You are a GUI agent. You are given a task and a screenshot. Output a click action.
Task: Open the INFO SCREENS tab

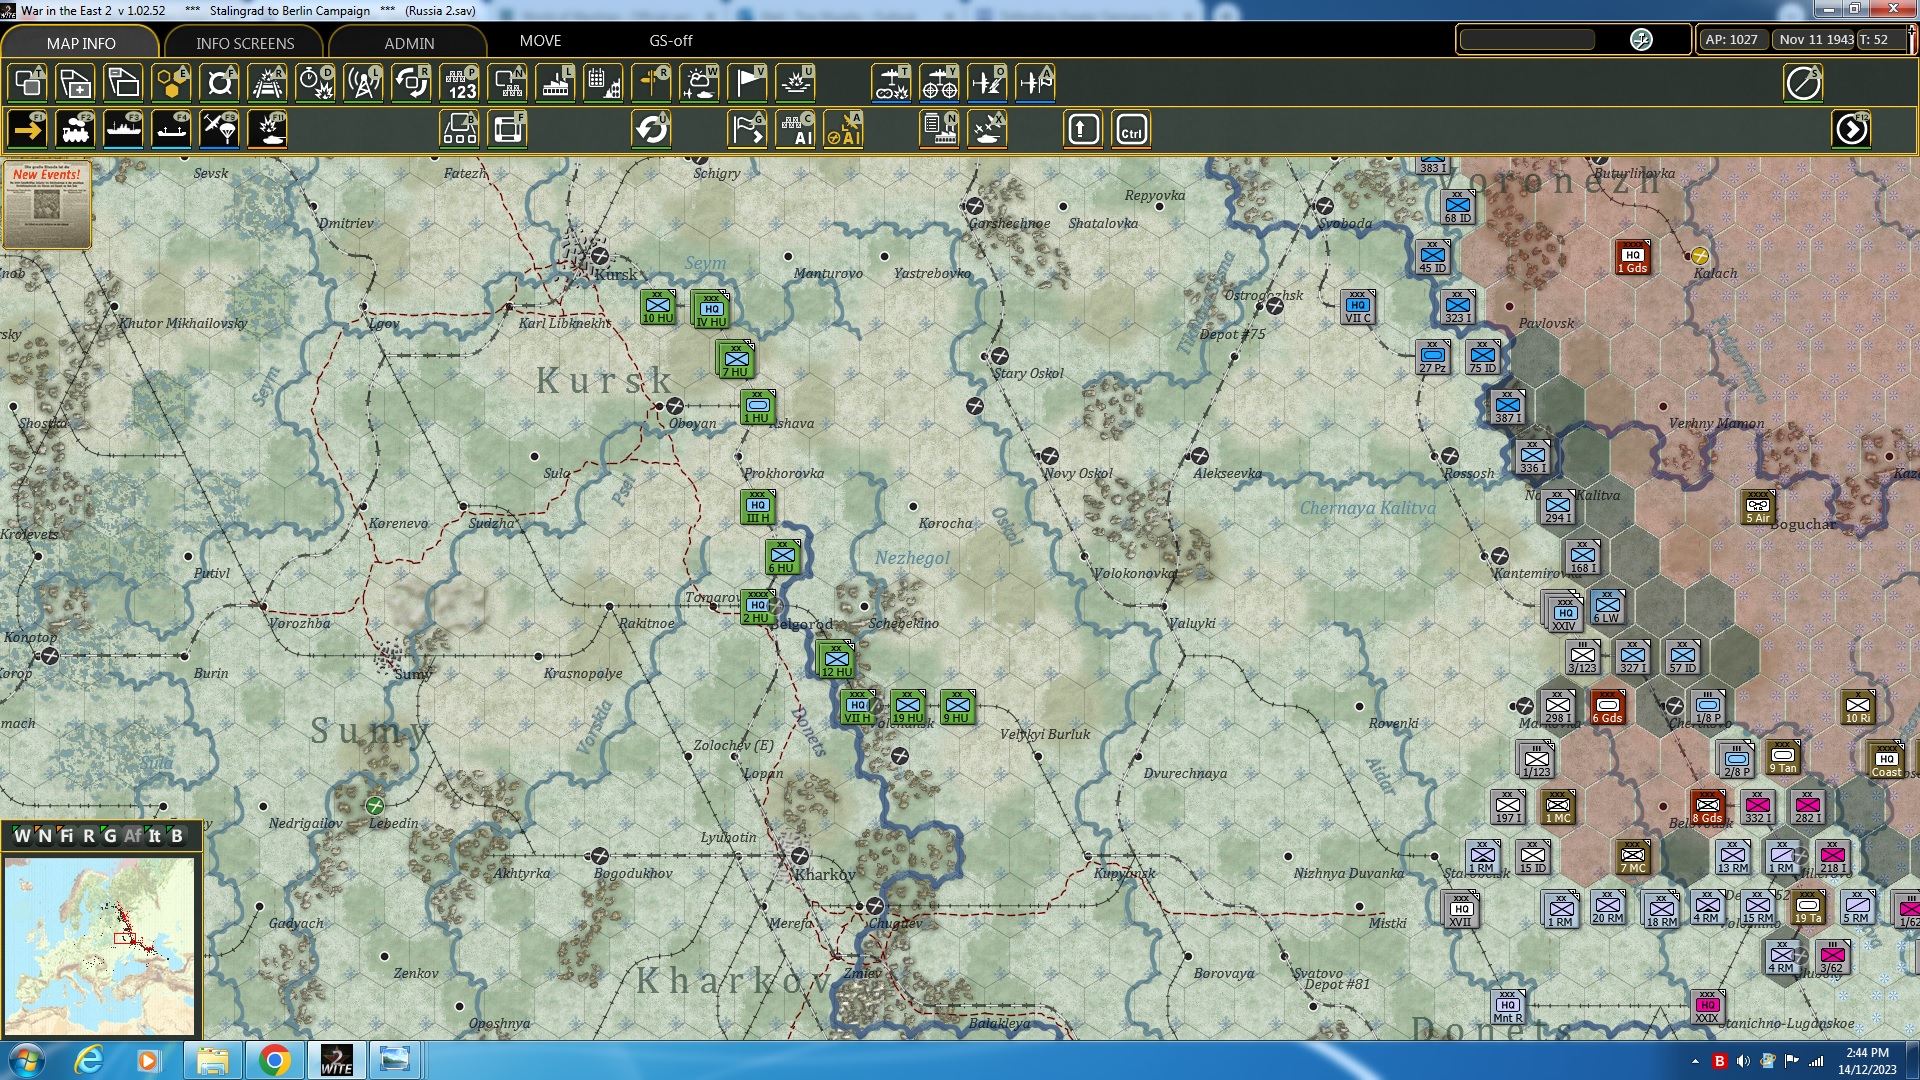(245, 43)
